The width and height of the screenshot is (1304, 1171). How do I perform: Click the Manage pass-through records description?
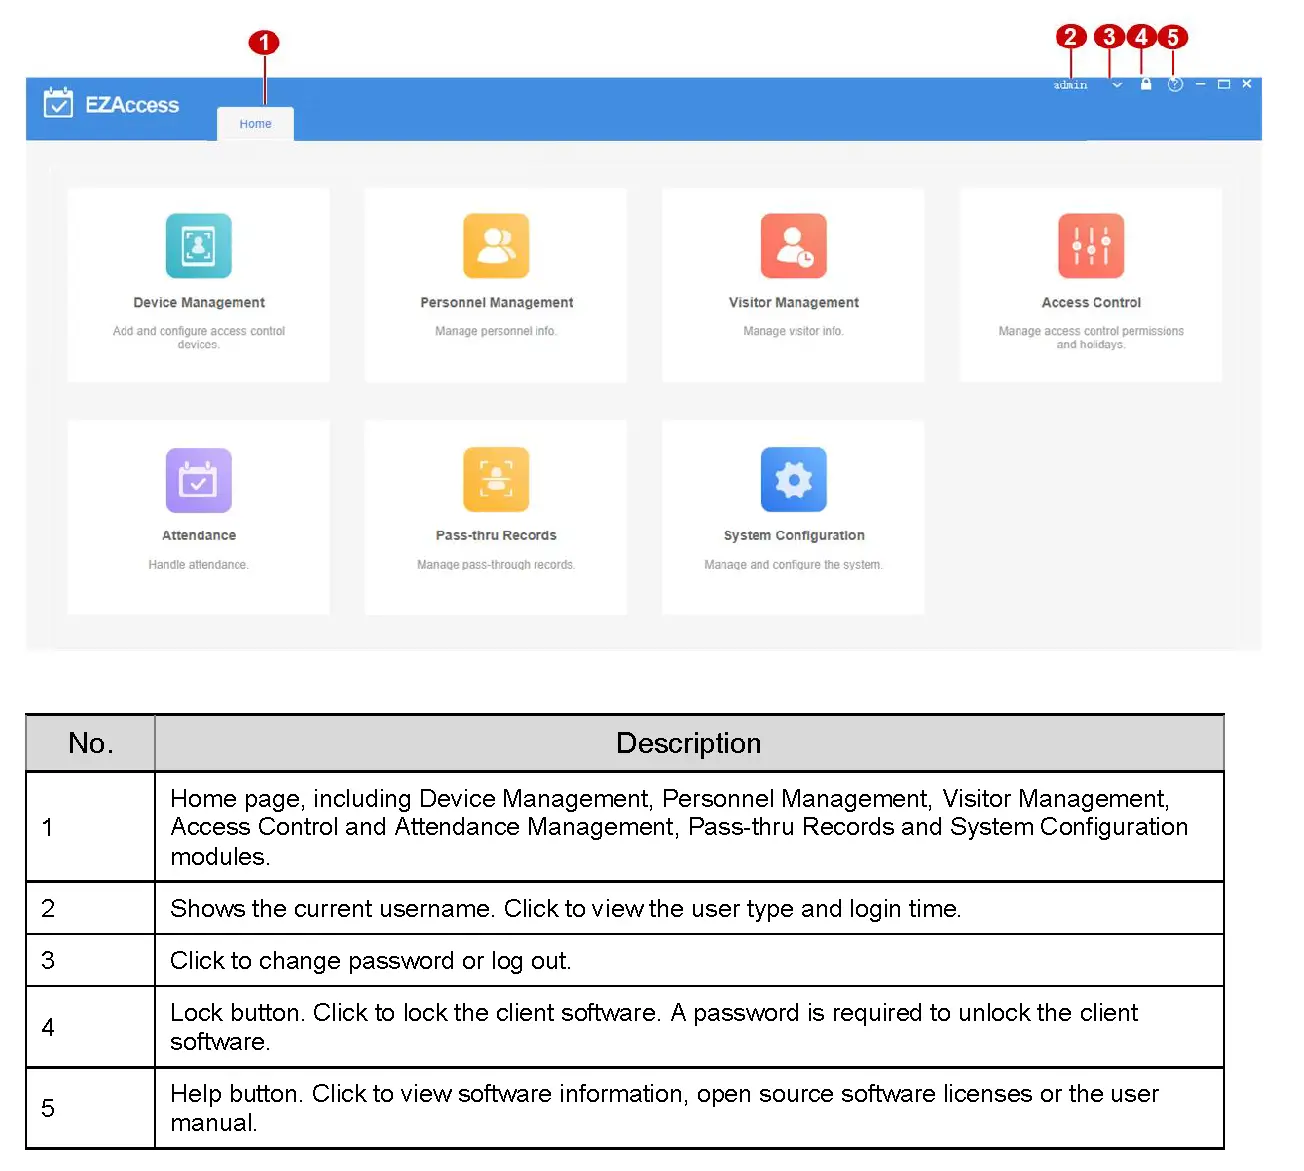coord(496,564)
